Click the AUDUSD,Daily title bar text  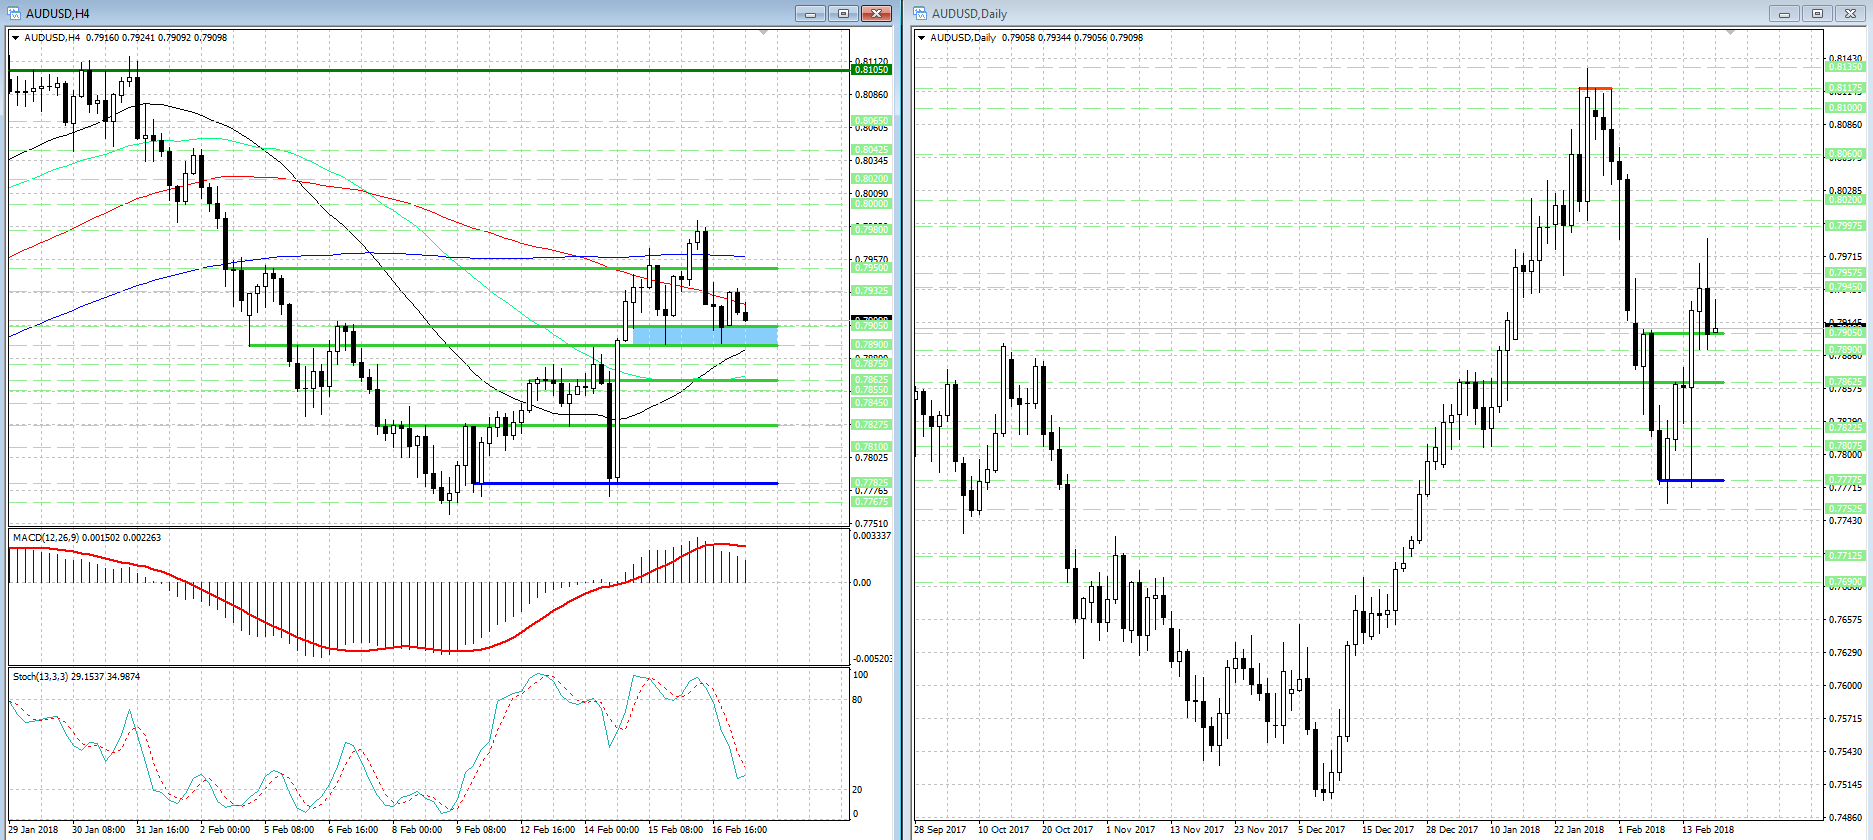pyautogui.click(x=969, y=13)
